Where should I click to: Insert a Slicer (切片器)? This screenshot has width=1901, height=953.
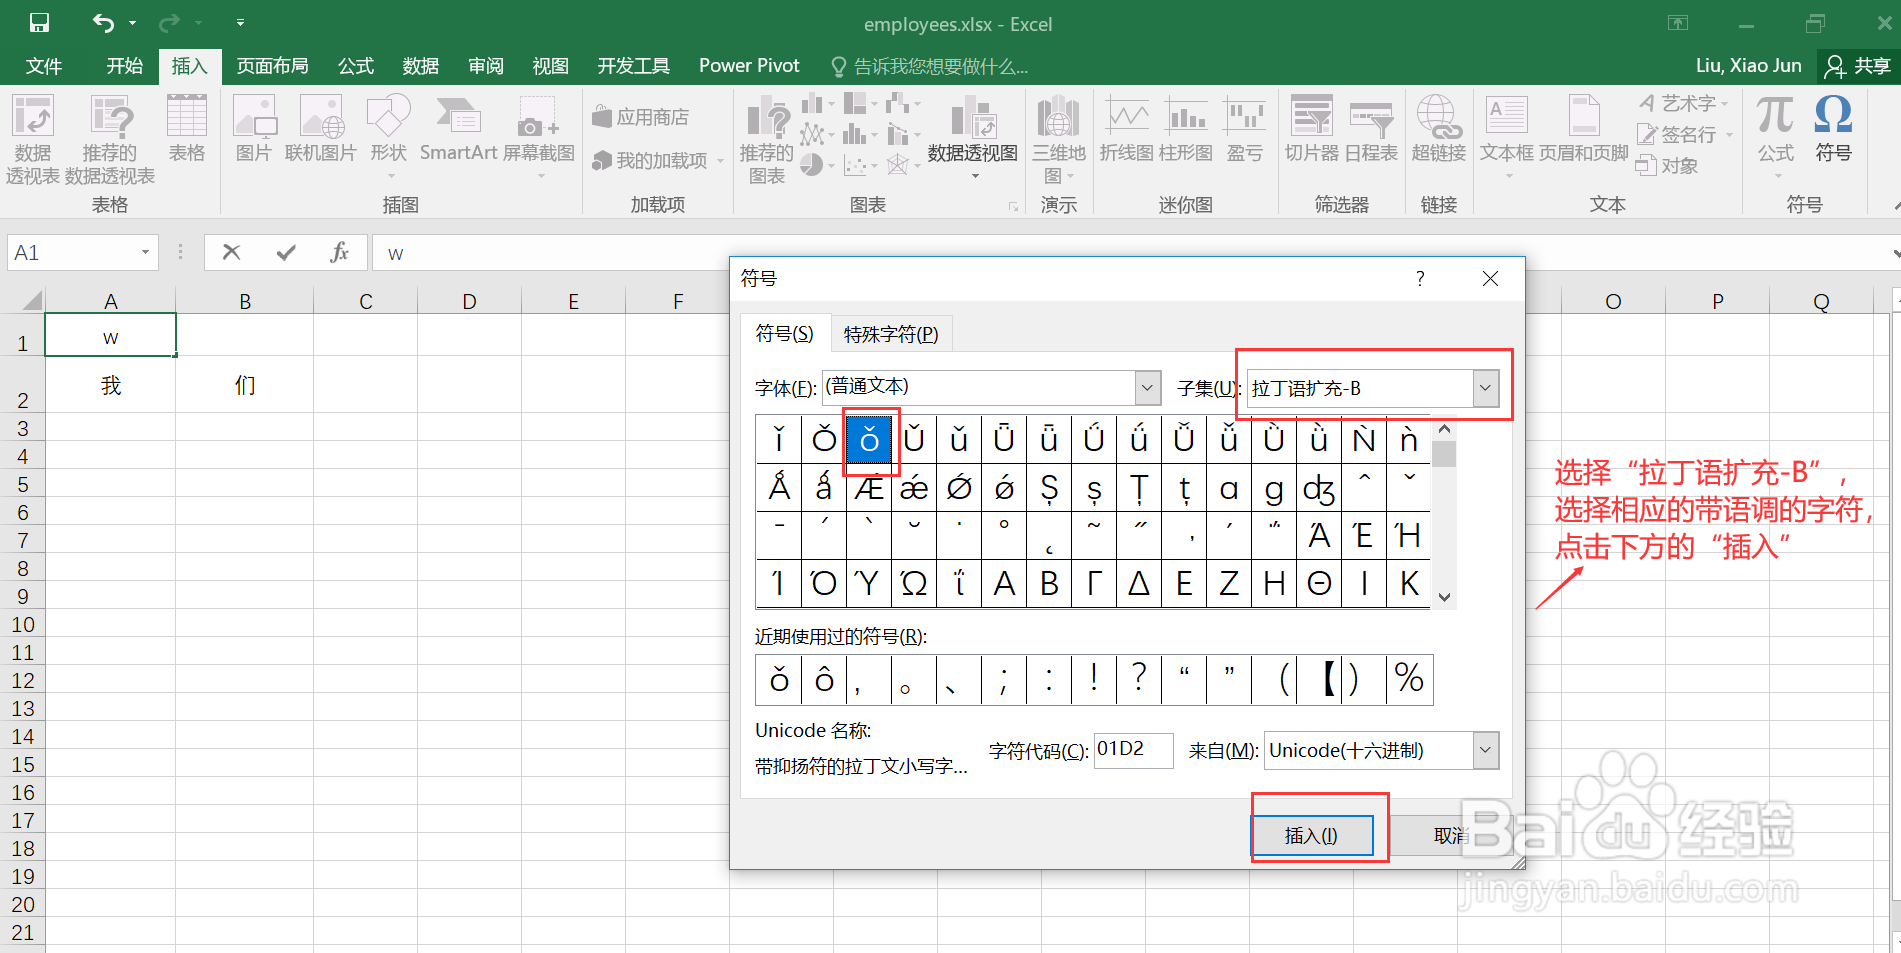point(1312,129)
